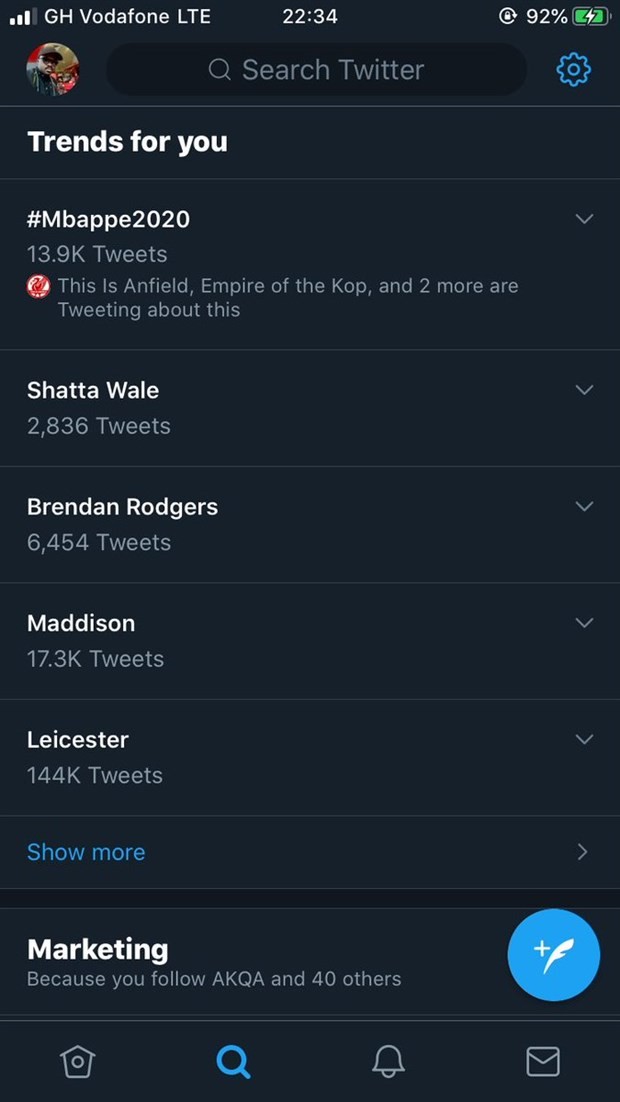Tap the This Is Anfield account icon

pos(38,287)
